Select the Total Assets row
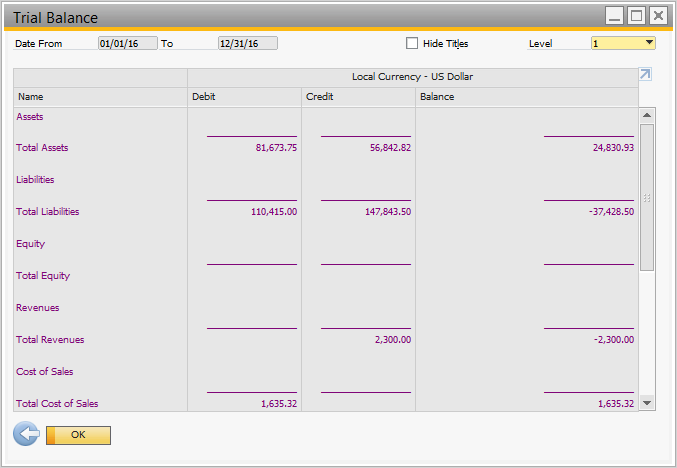 (42, 148)
